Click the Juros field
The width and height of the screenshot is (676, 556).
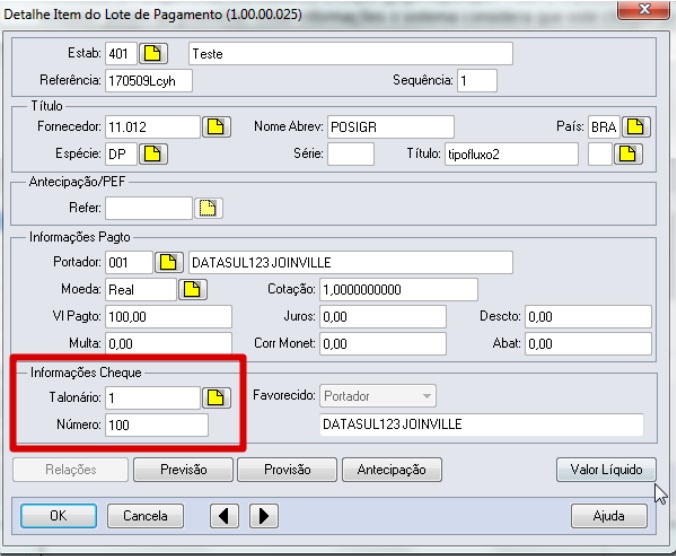[x=383, y=317]
